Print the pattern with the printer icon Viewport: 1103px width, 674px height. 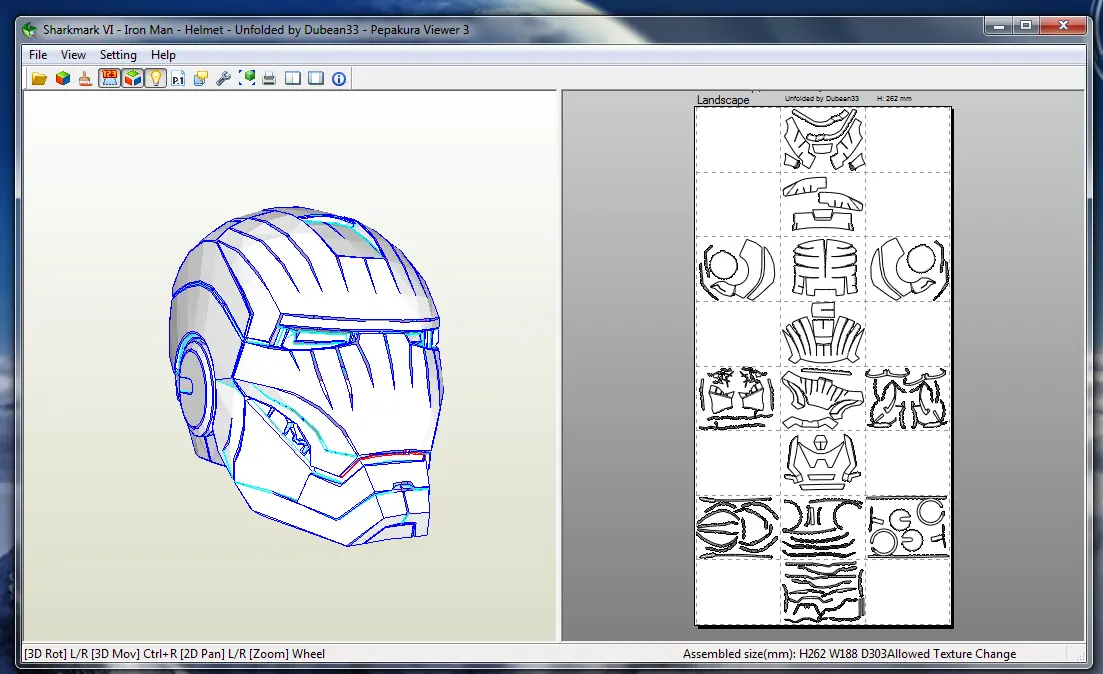pos(269,79)
